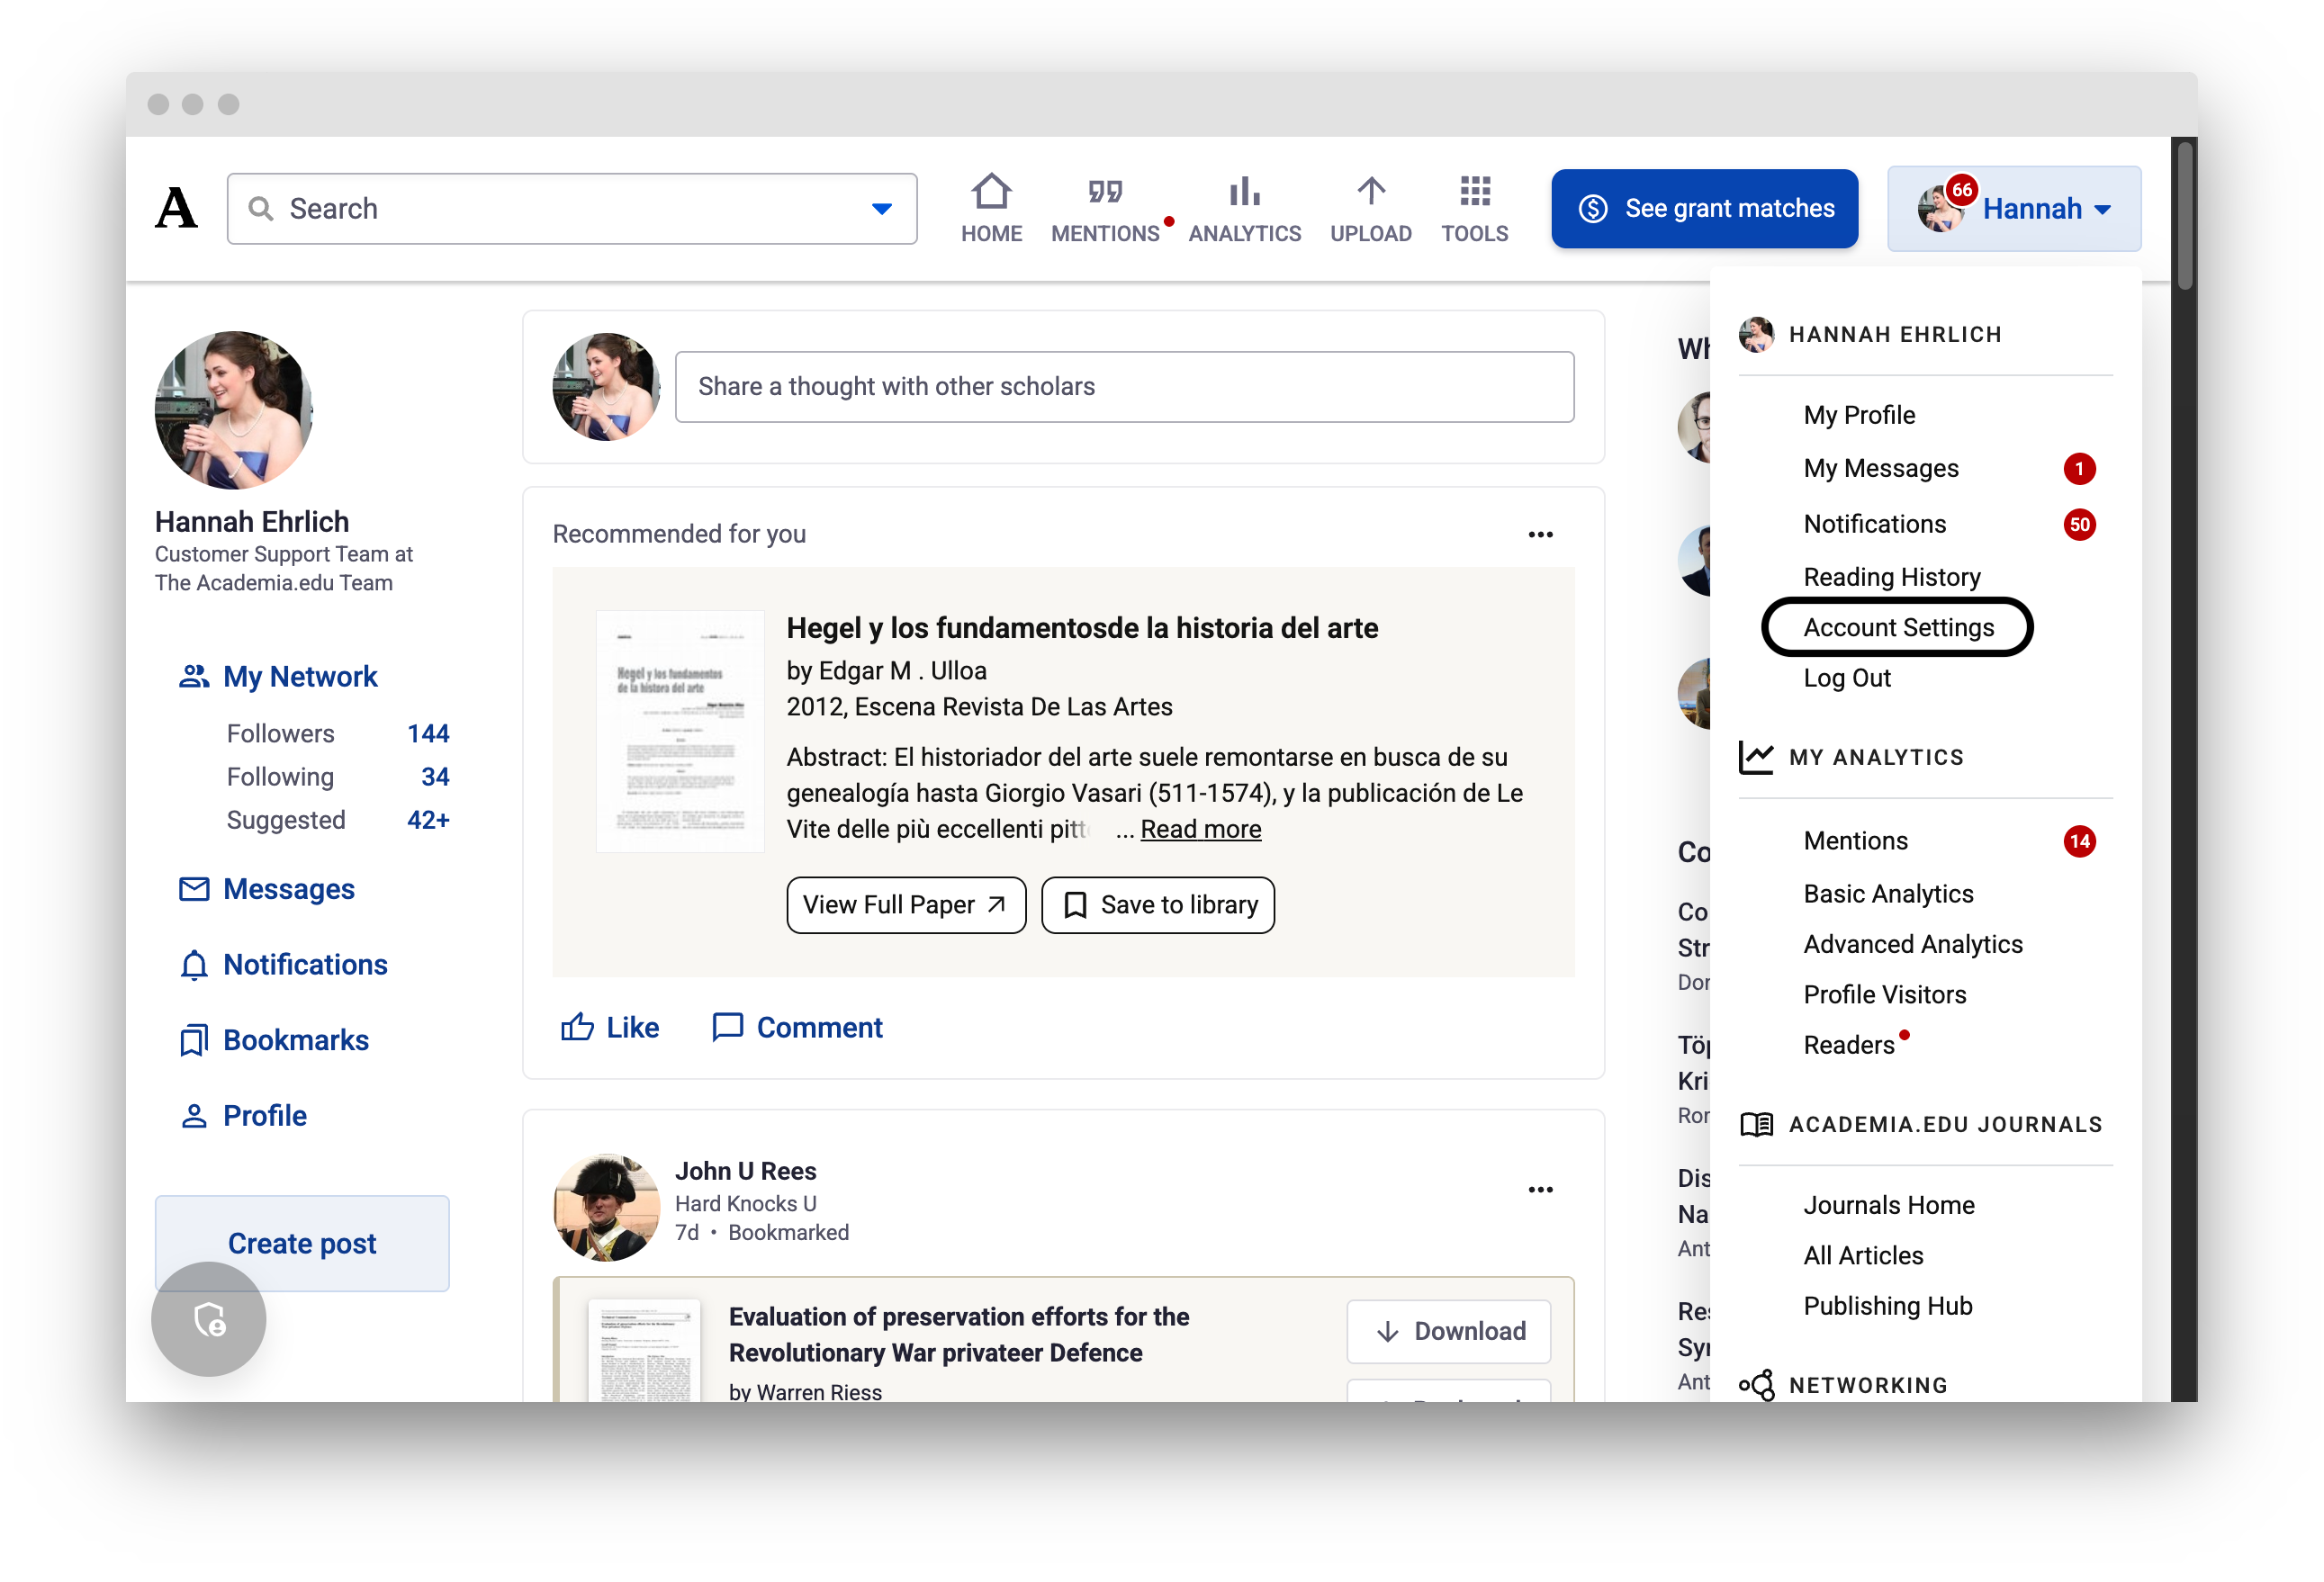The height and width of the screenshot is (1582, 2324).
Task: Open options menu on Recommended for you
Action: point(1540,535)
